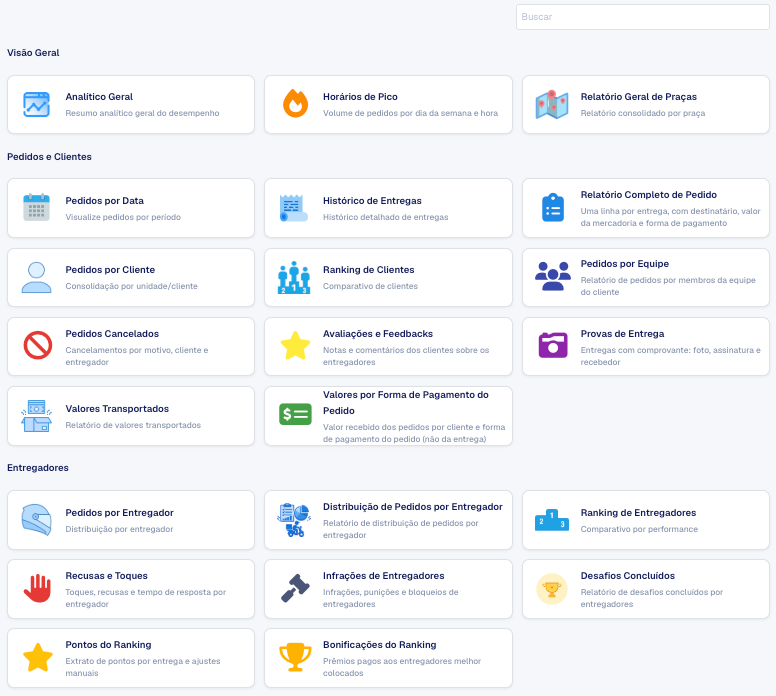Click the Infrações de Entregadores gavel icon

tap(295, 588)
